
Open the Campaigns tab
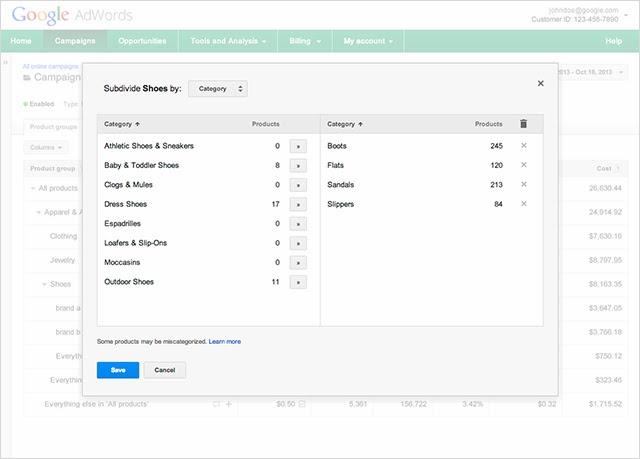click(75, 41)
